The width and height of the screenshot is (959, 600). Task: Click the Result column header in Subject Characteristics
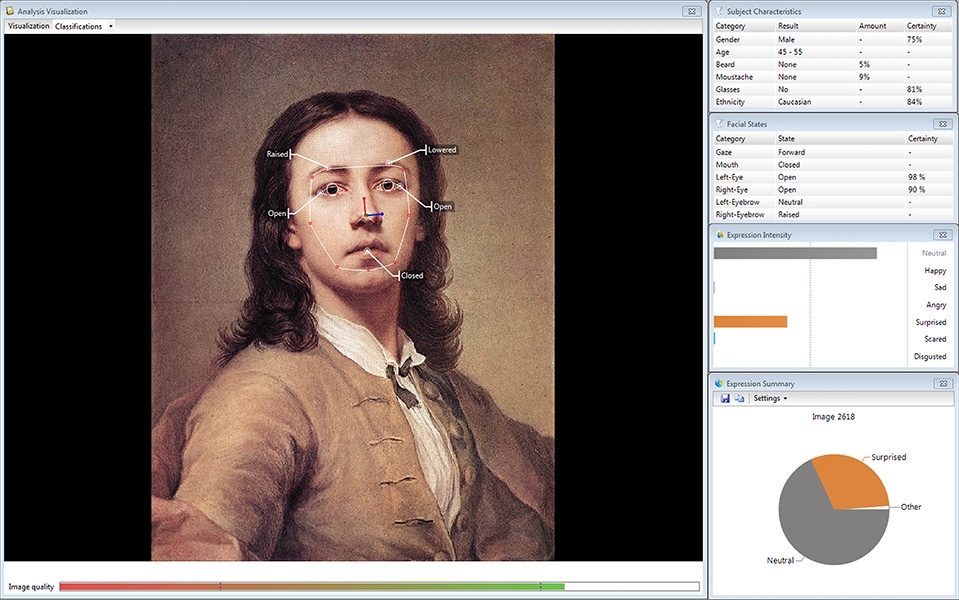pyautogui.click(x=788, y=26)
